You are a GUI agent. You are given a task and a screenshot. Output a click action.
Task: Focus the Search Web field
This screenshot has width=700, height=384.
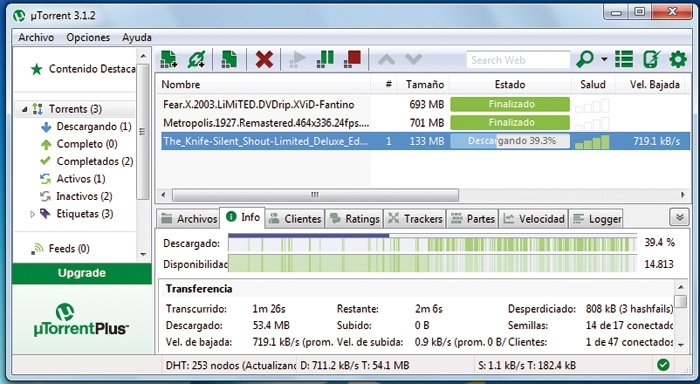point(518,60)
